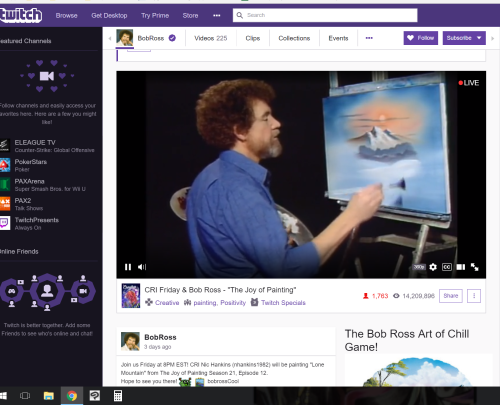
Task: Click the TwitchPresents channel avatar
Action: click(x=5, y=223)
